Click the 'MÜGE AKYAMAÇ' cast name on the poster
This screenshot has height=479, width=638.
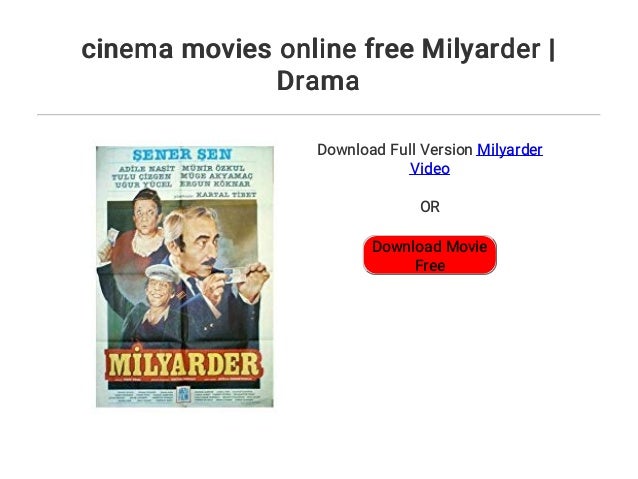click(x=216, y=176)
